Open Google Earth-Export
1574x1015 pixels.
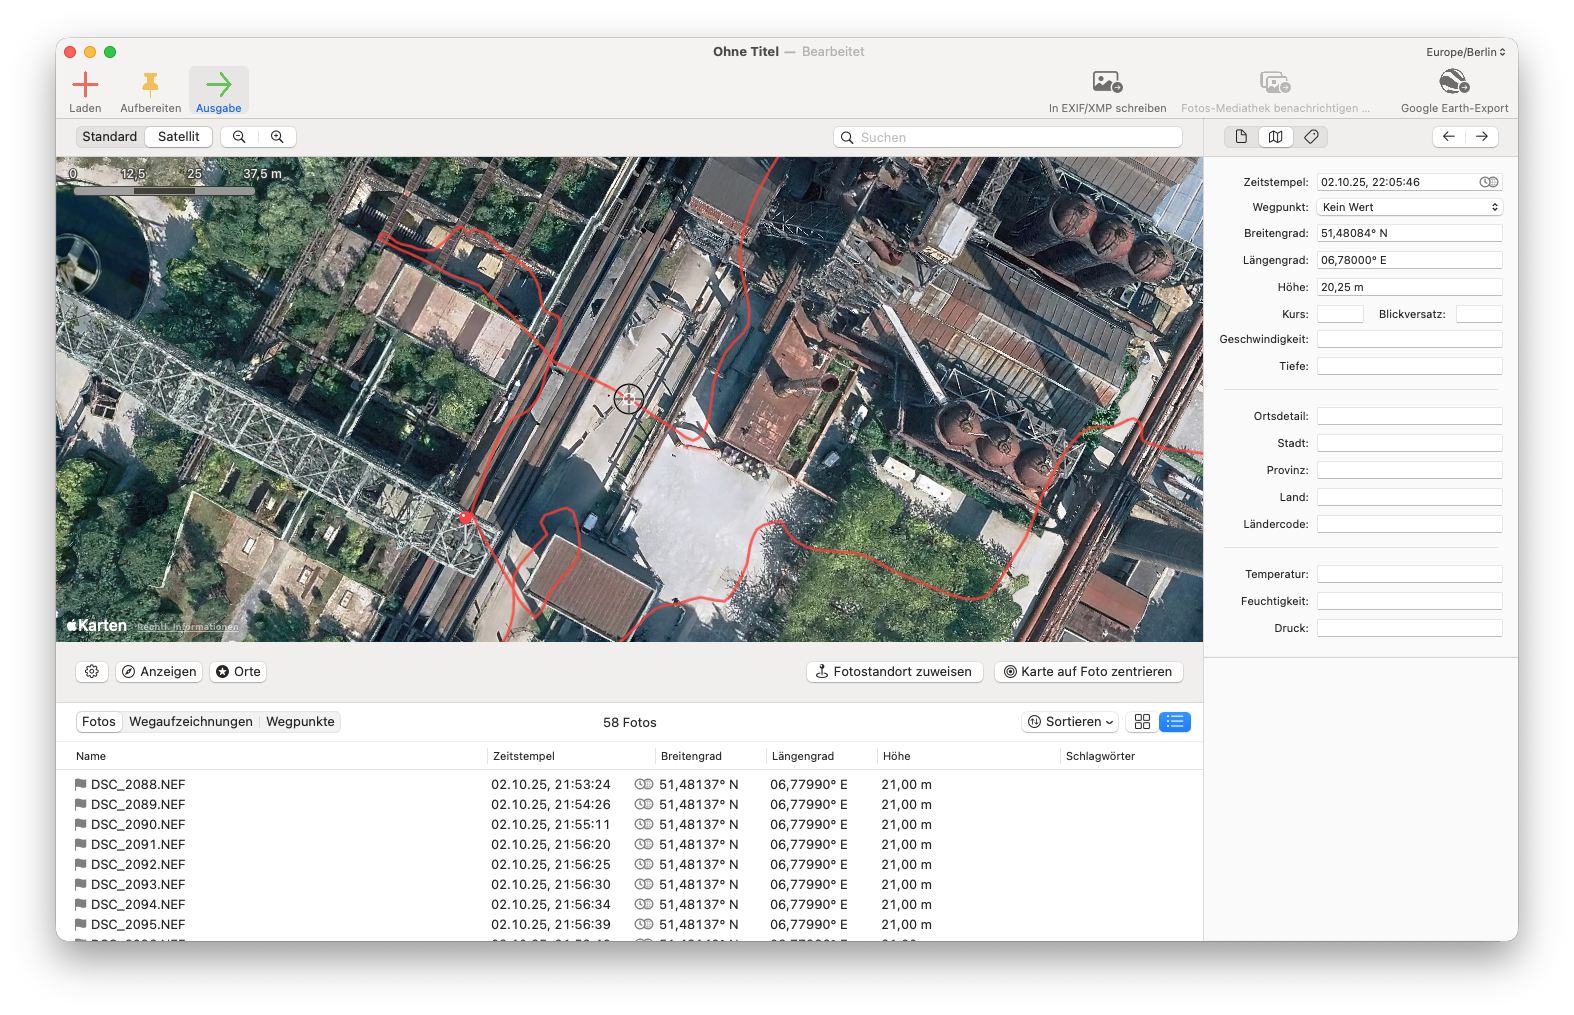click(1454, 83)
